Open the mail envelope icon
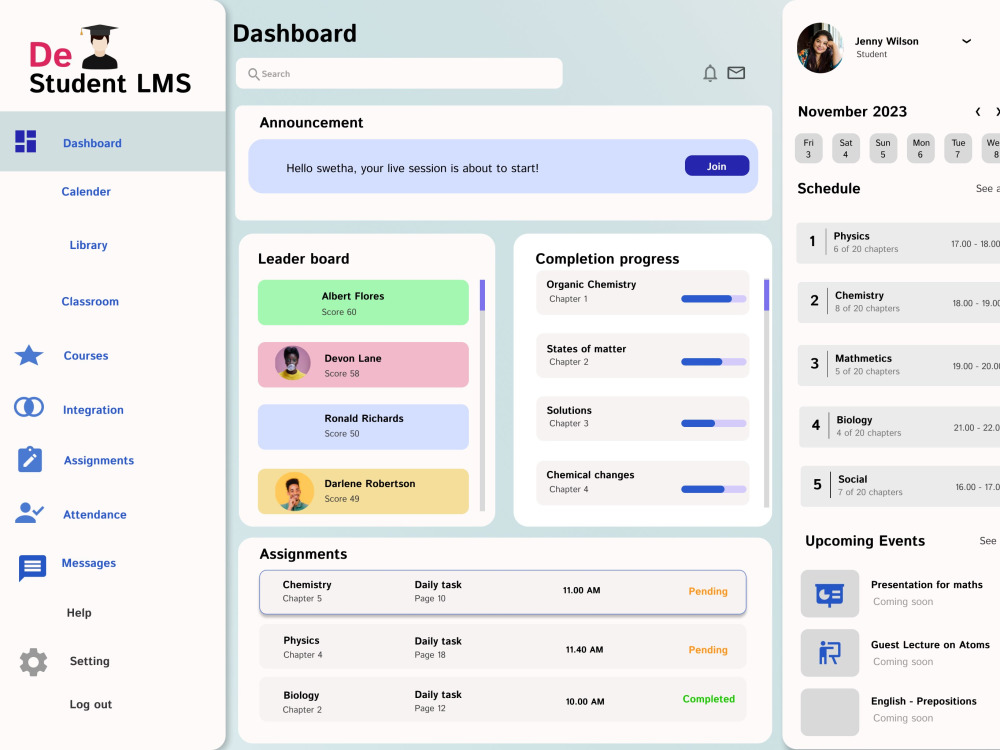The image size is (1000, 750). click(x=736, y=73)
